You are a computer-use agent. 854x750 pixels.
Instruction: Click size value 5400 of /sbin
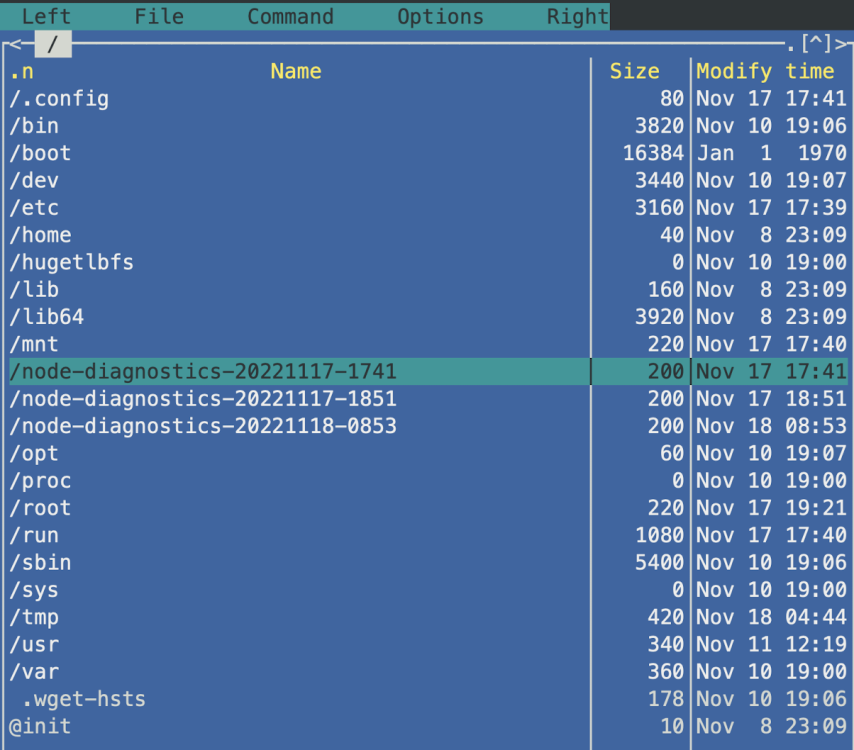(659, 562)
